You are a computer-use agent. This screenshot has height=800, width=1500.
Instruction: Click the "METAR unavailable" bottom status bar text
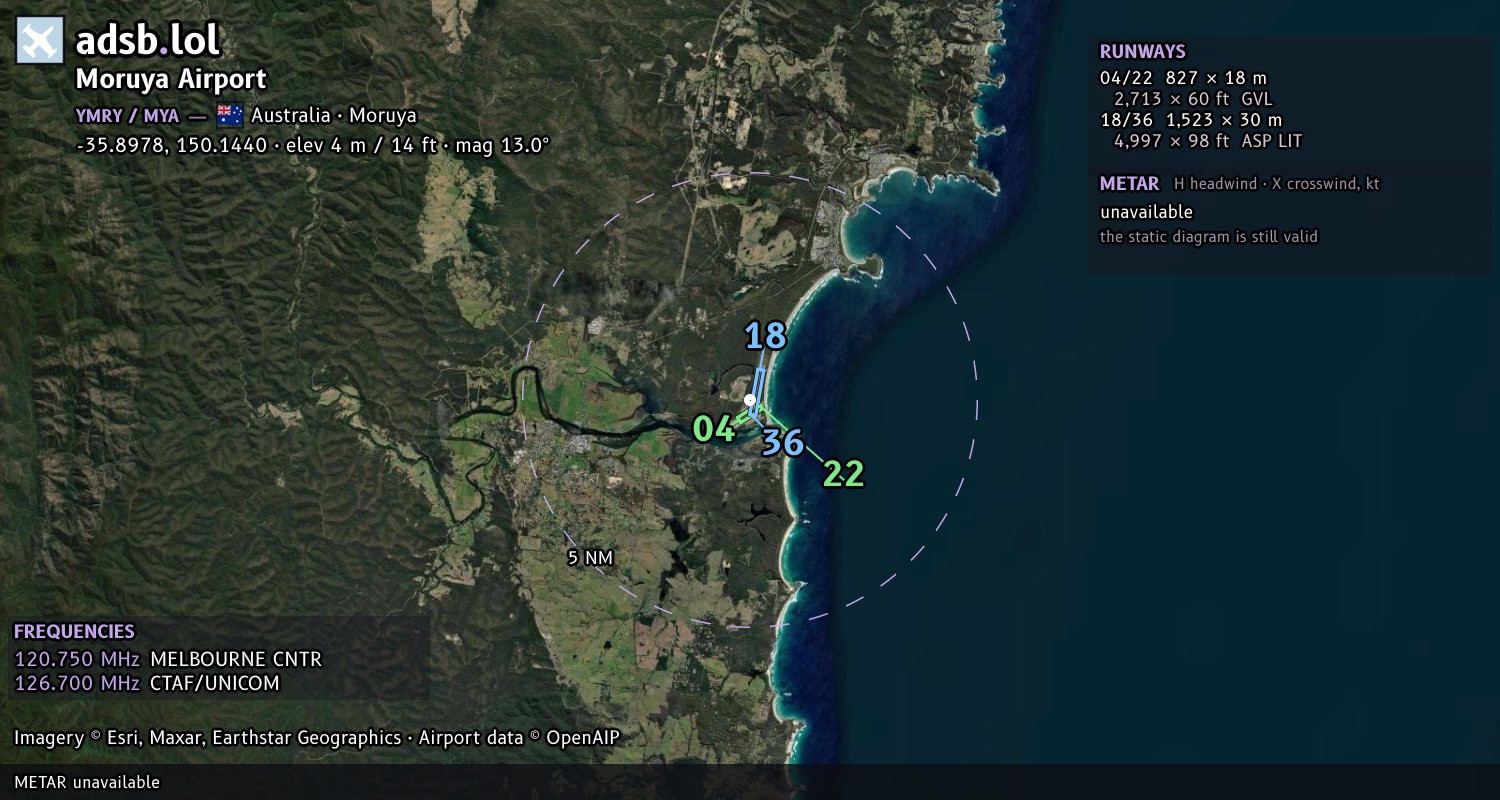(x=87, y=782)
